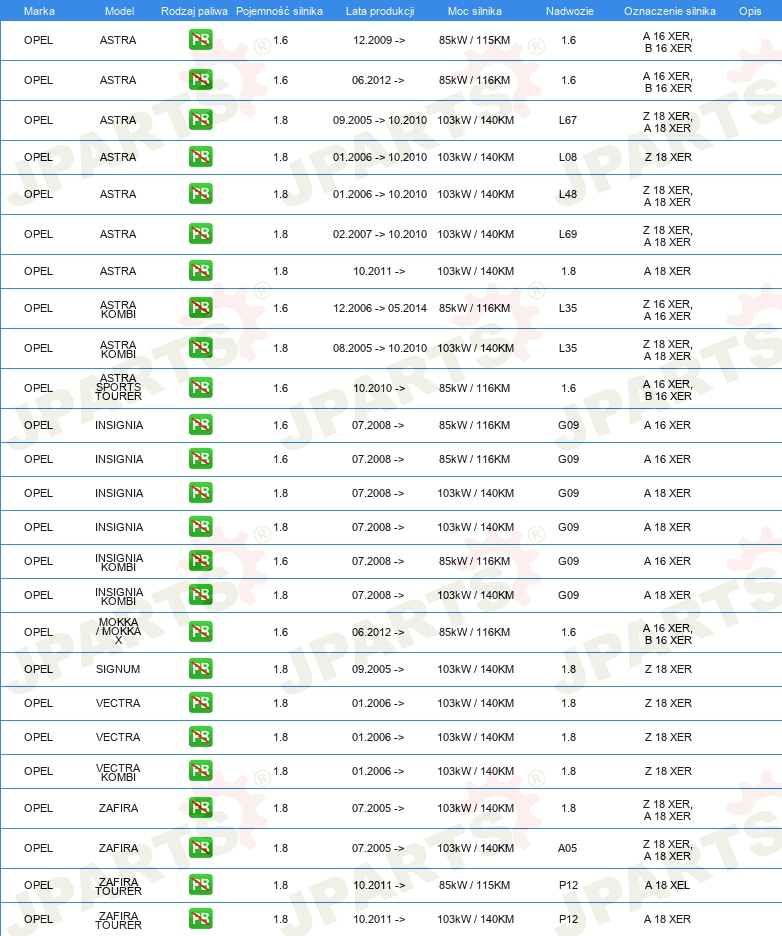
Task: Select 'INSIGNIA KOMBI' cell in 1.8 row
Action: (x=119, y=596)
